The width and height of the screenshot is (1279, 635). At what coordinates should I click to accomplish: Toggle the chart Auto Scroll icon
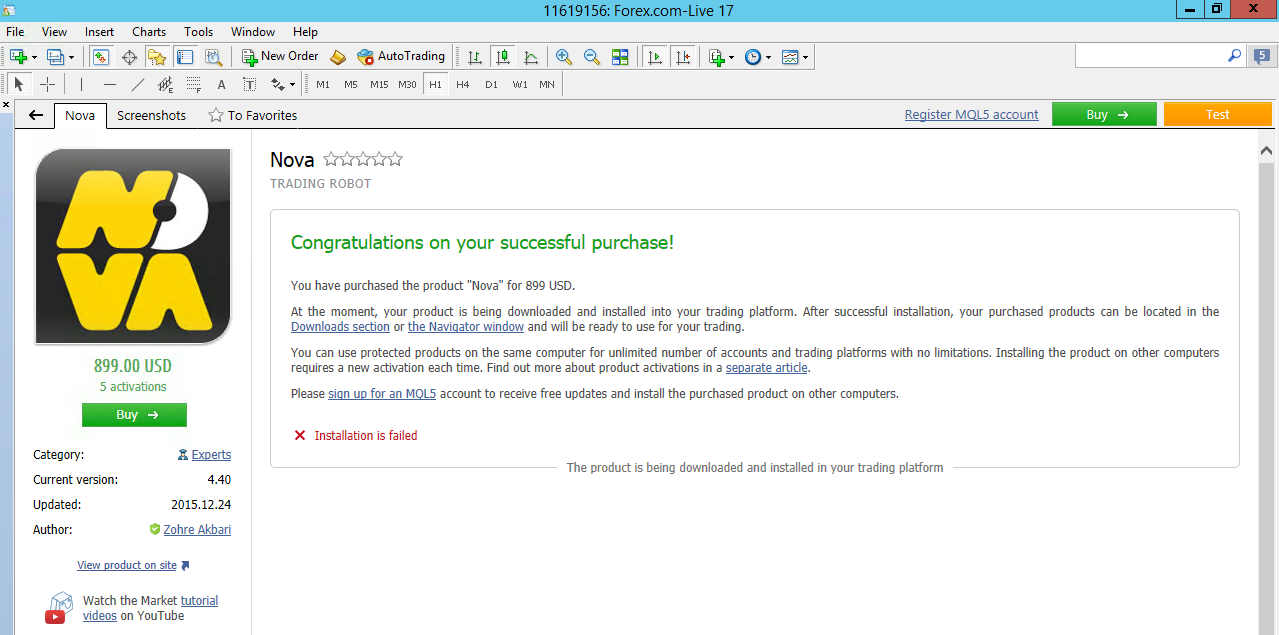[655, 57]
